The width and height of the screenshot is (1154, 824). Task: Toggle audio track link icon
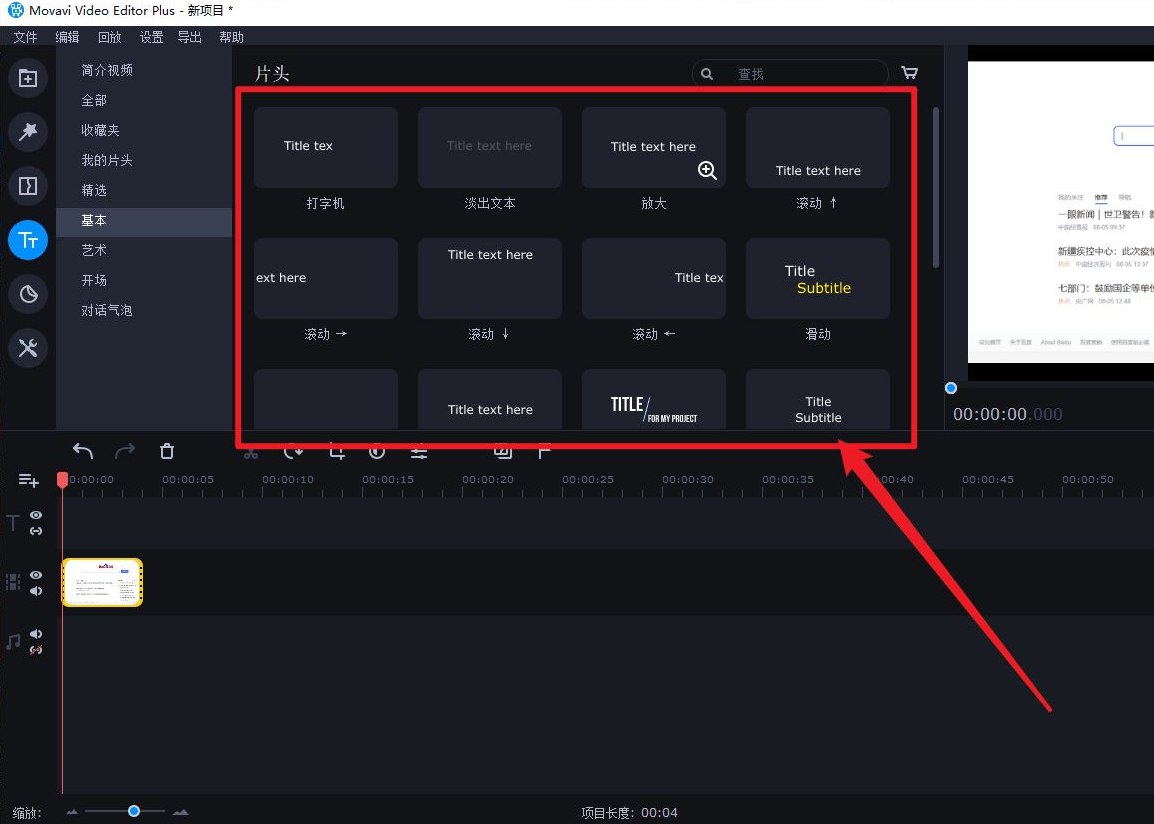tap(36, 650)
